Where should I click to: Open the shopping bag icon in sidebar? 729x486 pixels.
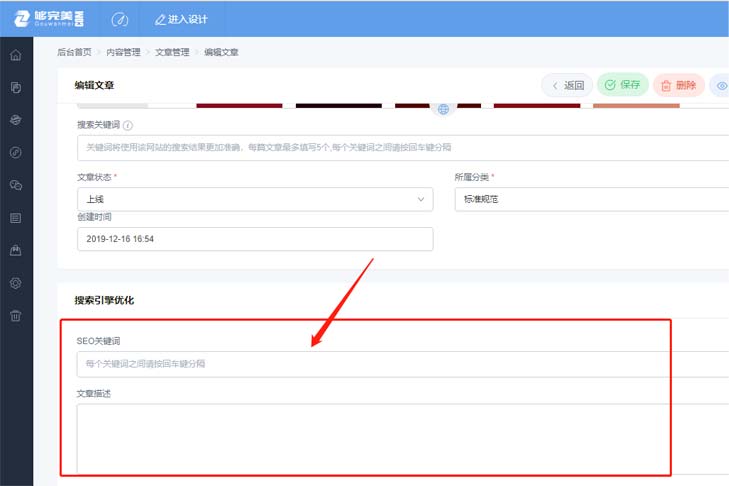15,250
